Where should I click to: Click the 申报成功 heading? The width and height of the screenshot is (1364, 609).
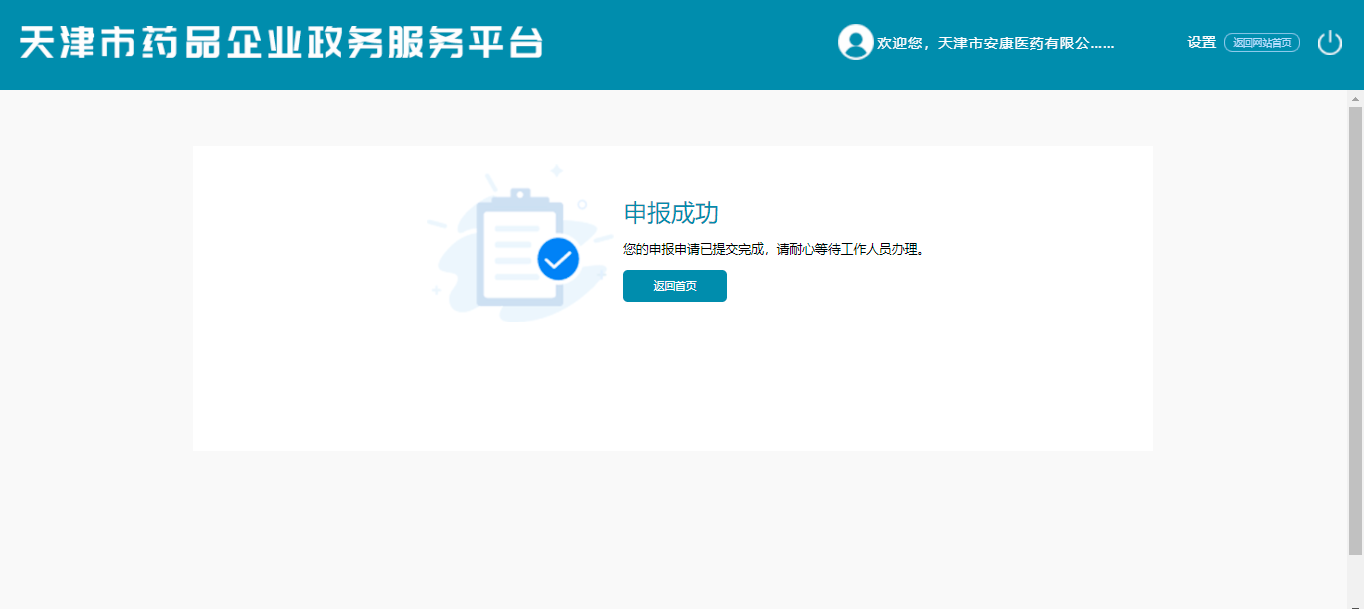[671, 213]
